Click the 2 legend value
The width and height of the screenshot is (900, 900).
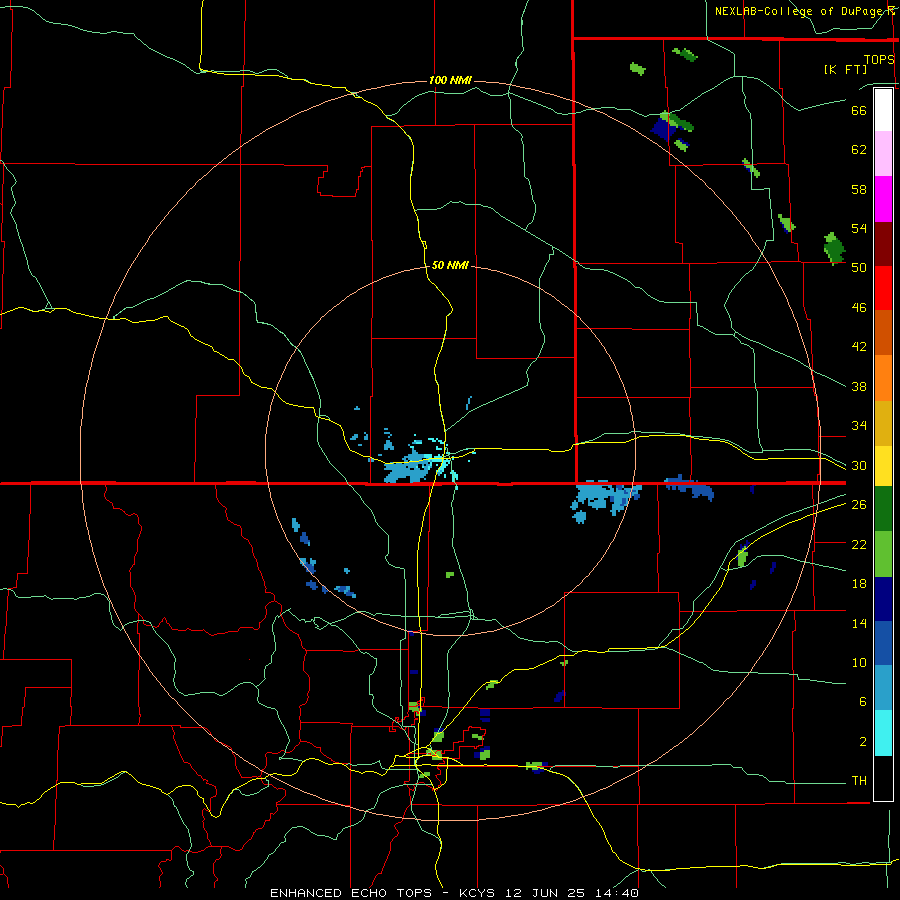(863, 742)
